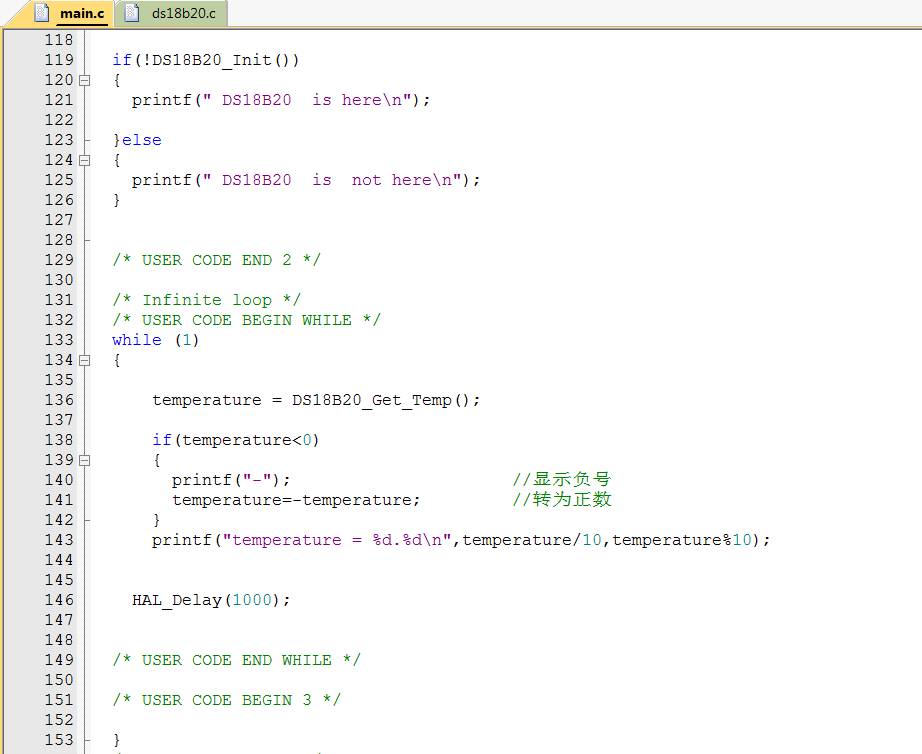Click the USER CODE END 2 comment
The image size is (922, 754).
point(217,260)
